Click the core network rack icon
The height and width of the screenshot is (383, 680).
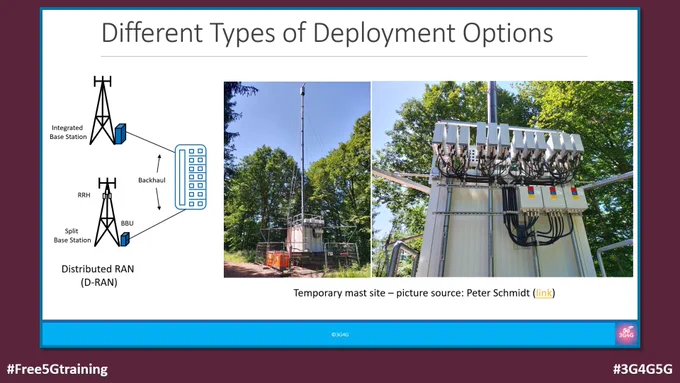191,177
